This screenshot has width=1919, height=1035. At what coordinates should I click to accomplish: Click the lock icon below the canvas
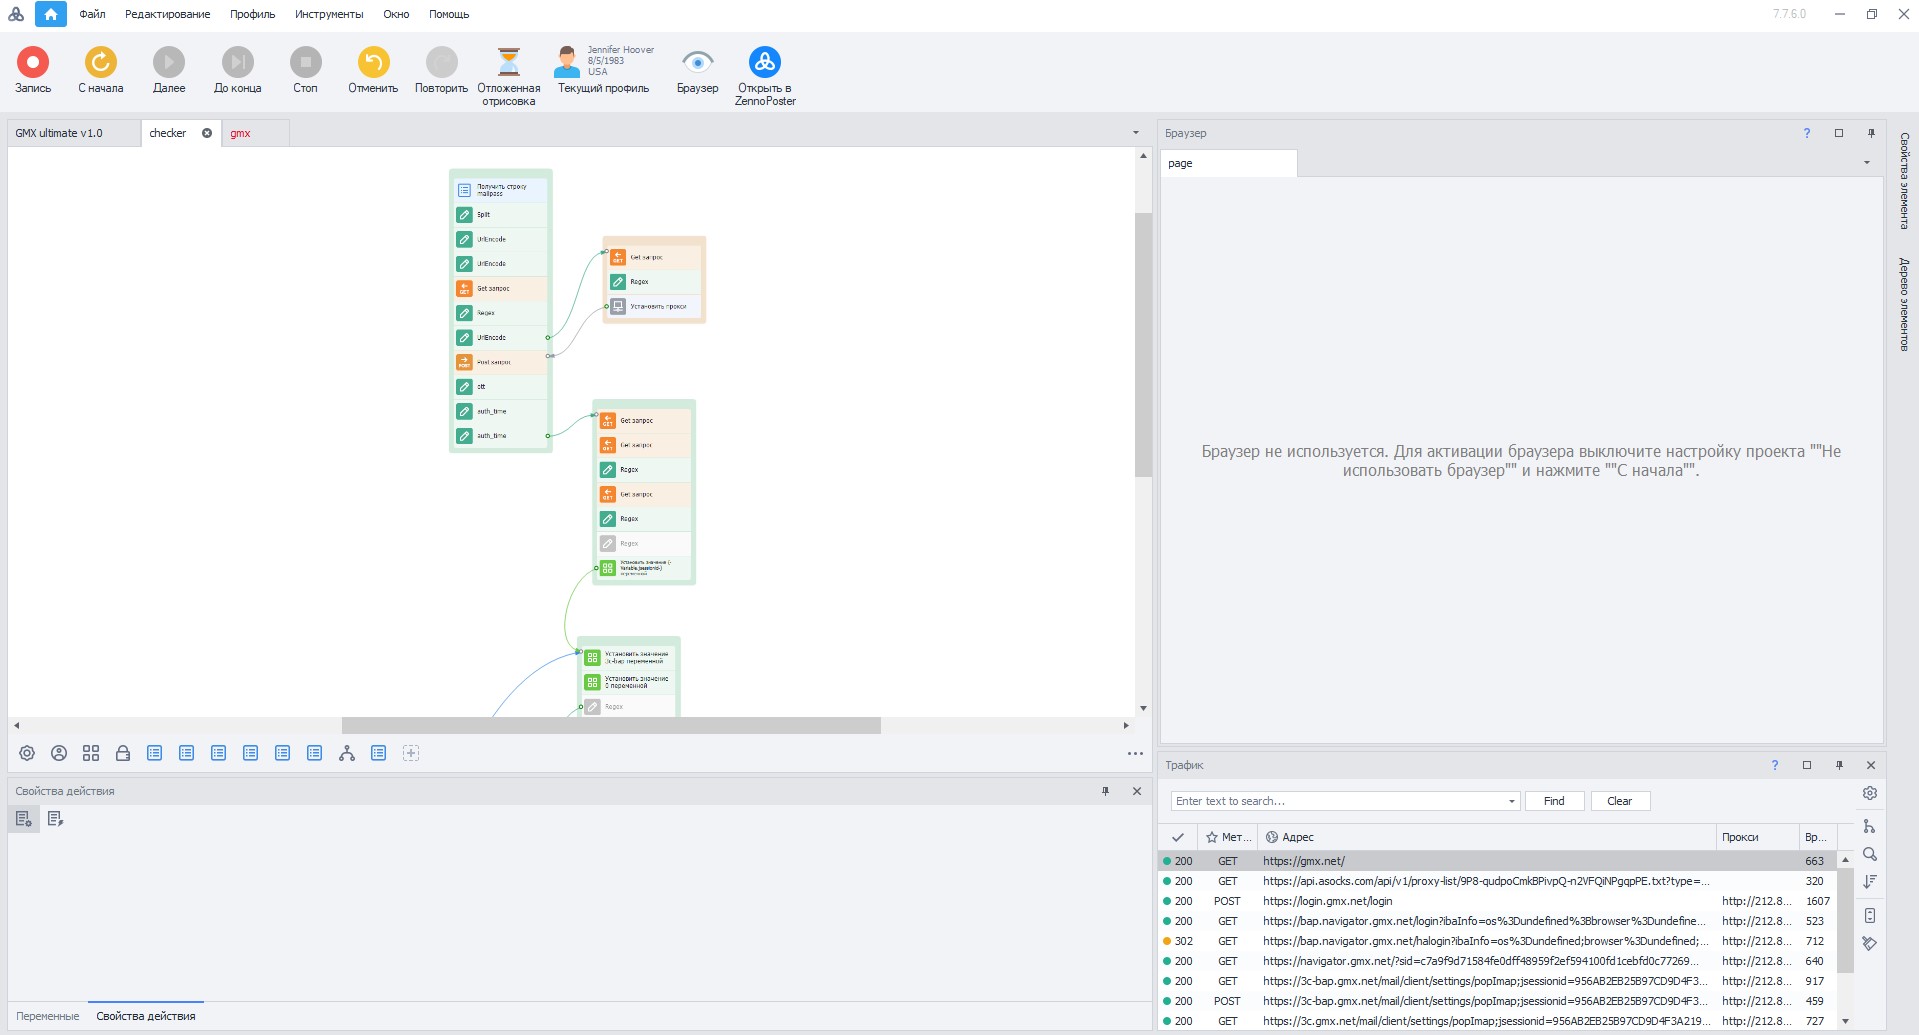123,753
